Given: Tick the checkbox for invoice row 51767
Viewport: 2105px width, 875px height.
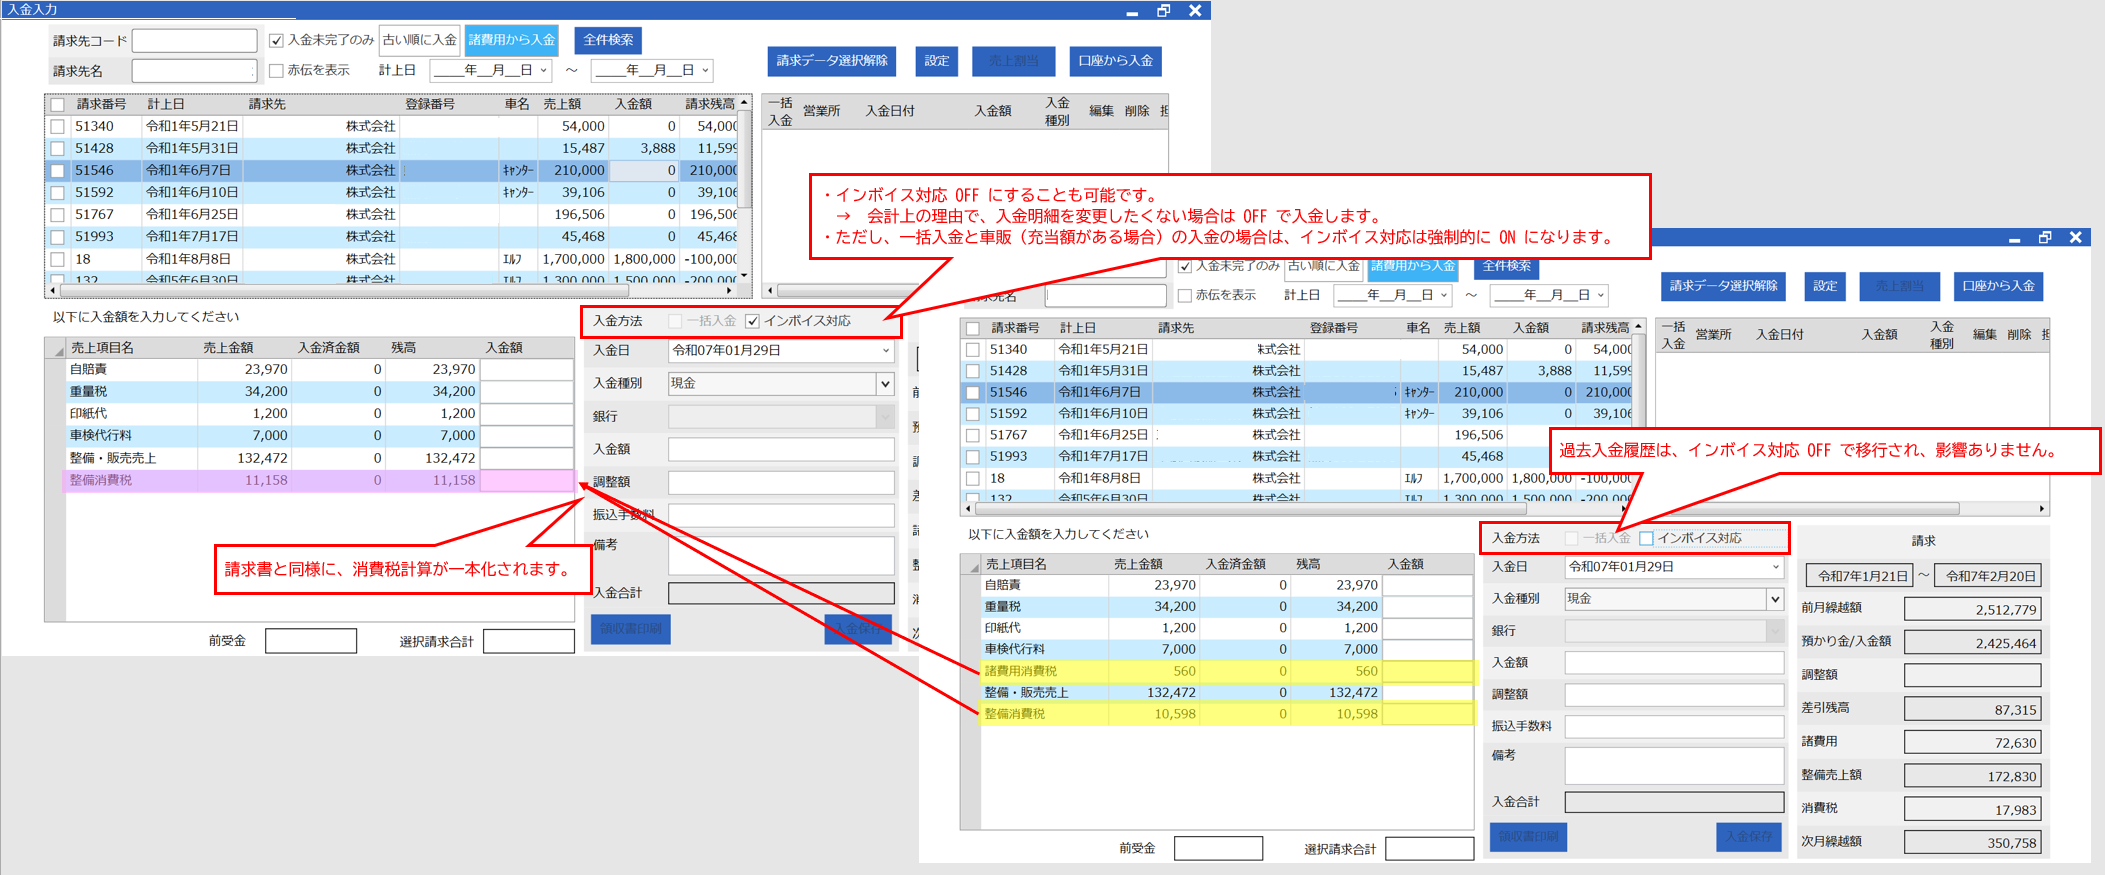Looking at the screenshot, I should (x=58, y=215).
